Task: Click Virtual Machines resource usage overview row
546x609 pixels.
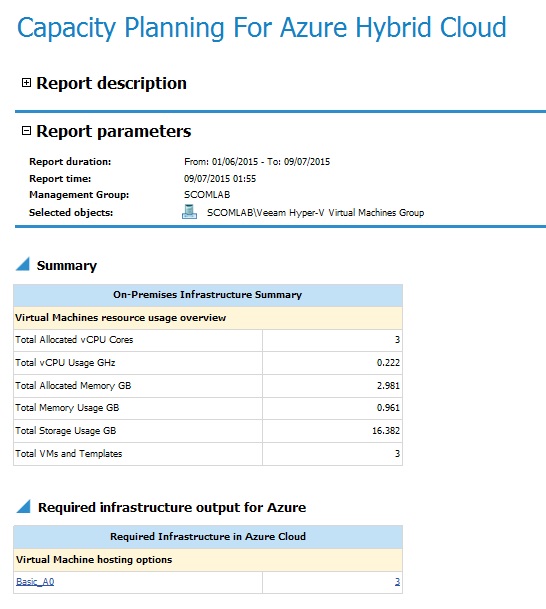Action: 208,318
